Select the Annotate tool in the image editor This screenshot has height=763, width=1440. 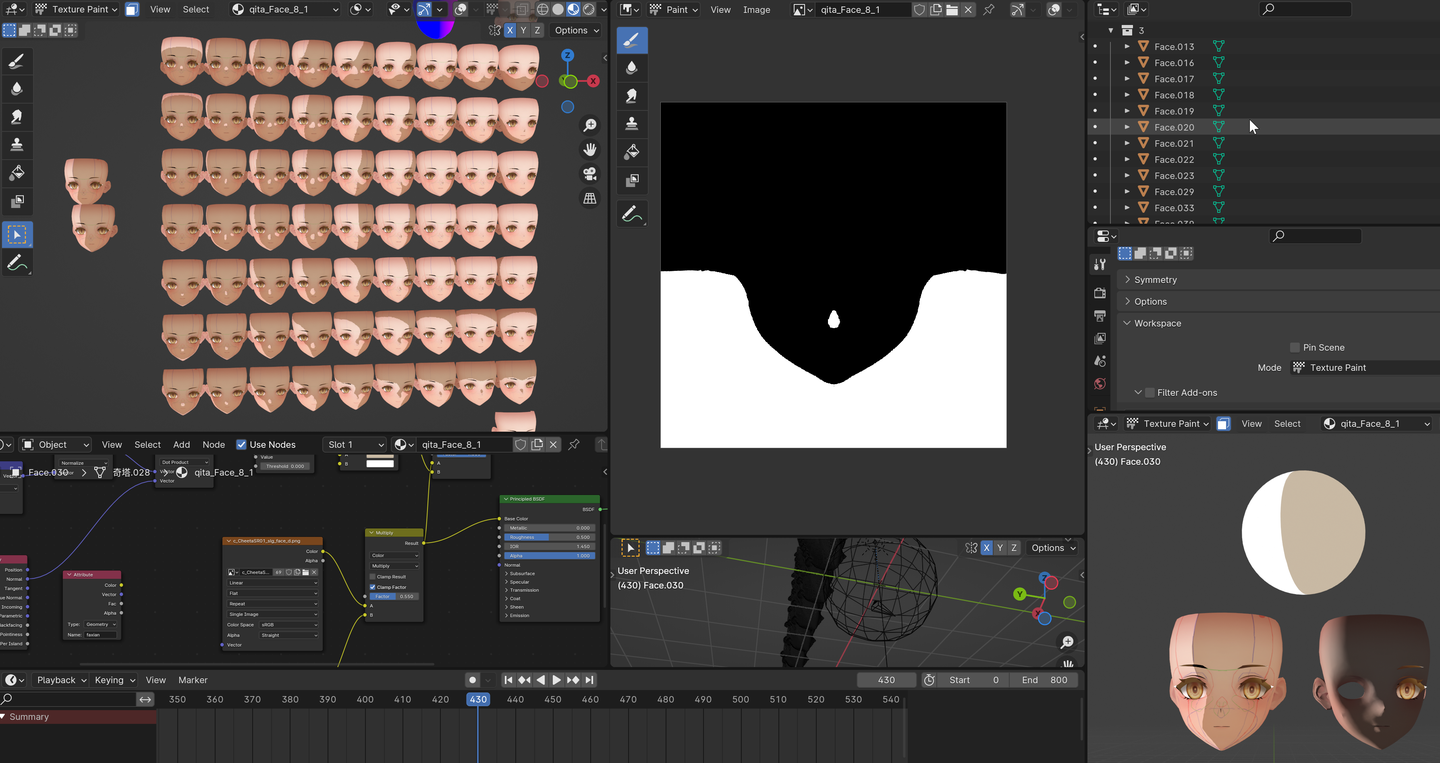(x=631, y=214)
